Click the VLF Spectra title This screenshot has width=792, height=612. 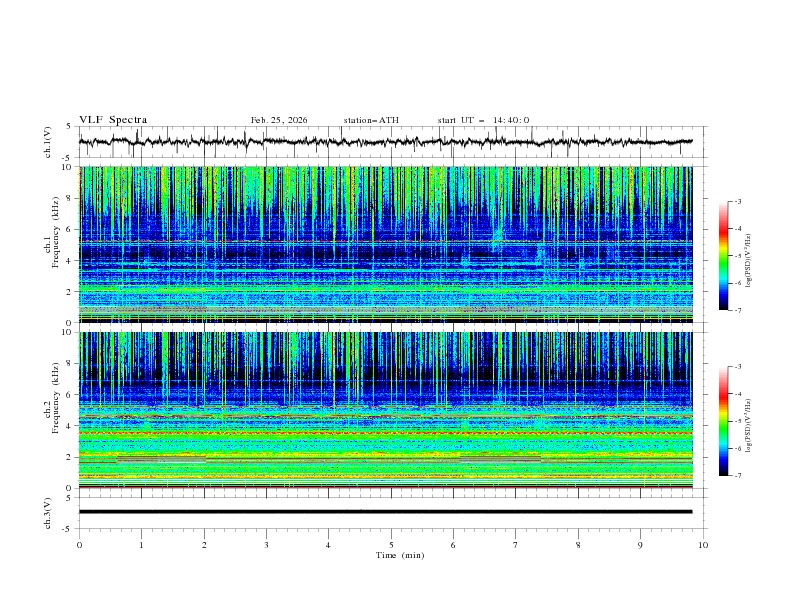click(113, 120)
